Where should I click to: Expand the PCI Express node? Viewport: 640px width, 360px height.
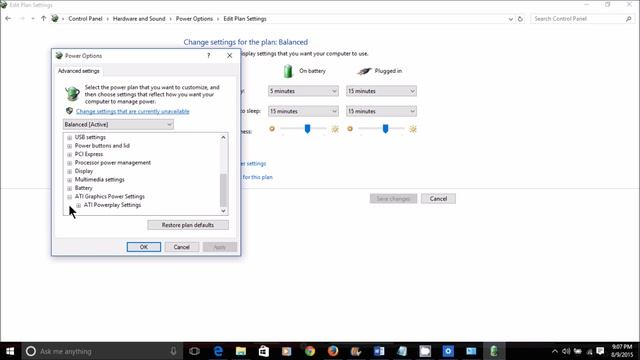[x=69, y=155]
